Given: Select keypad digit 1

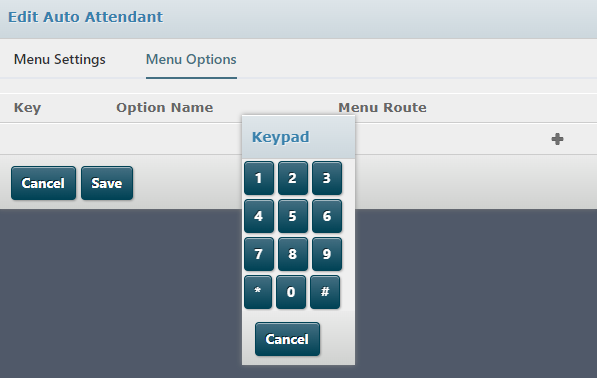Looking at the screenshot, I should 259,178.
